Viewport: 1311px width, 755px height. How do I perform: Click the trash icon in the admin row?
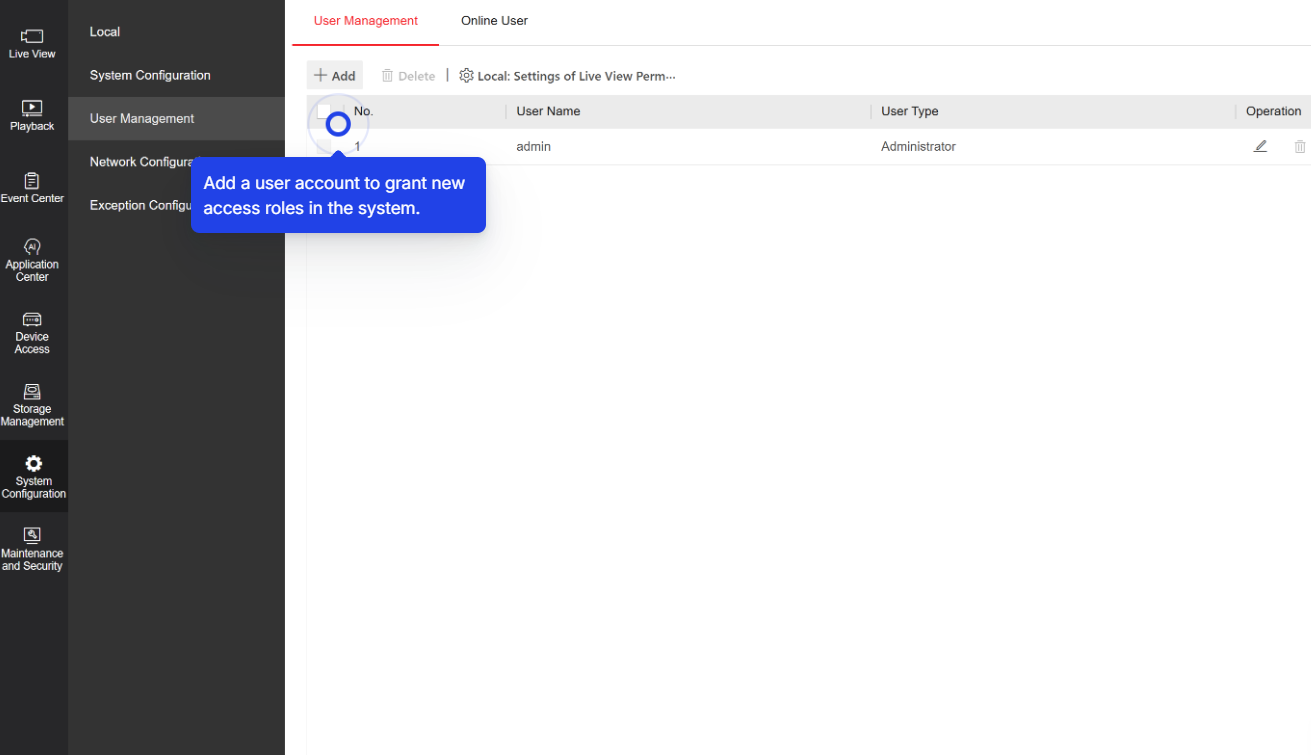(1299, 146)
